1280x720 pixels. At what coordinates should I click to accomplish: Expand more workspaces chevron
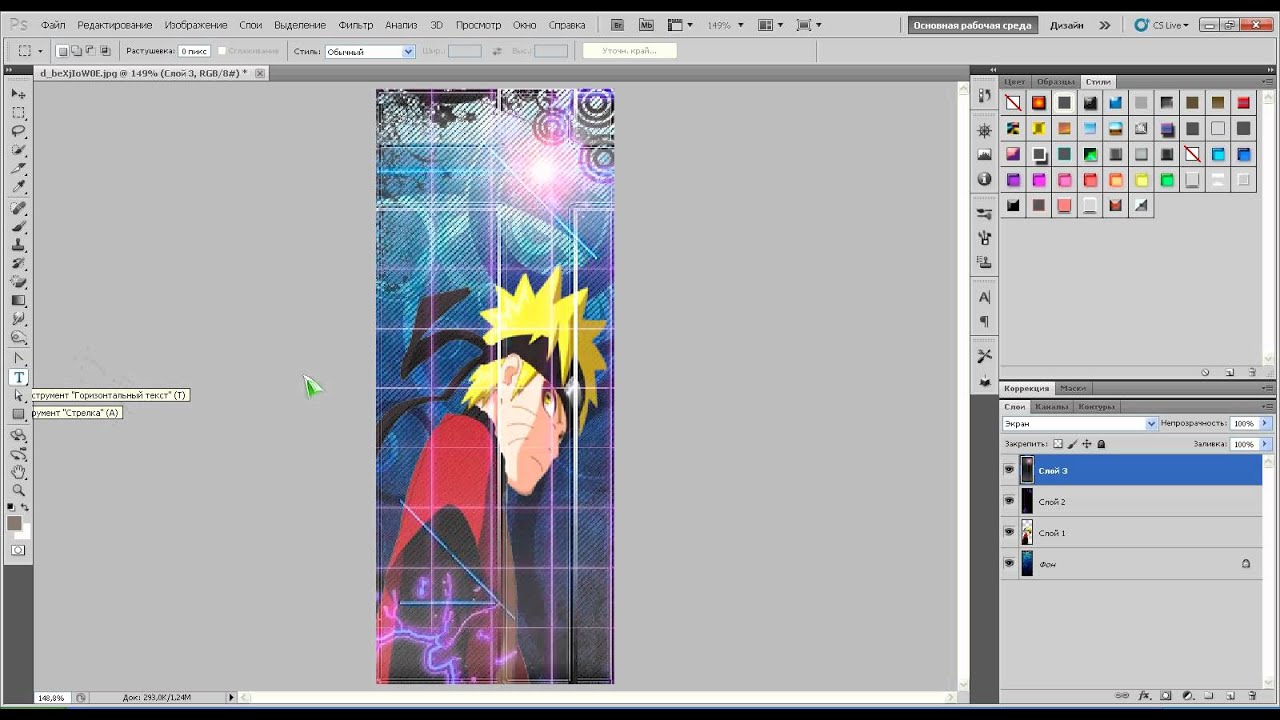[x=1104, y=25]
